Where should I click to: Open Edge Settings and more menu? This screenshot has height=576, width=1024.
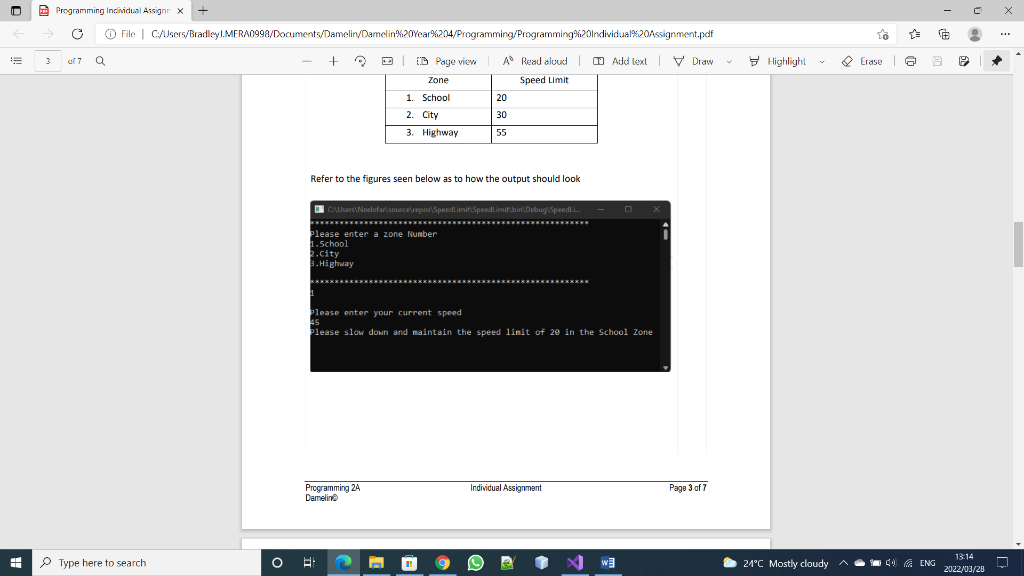point(1005,34)
